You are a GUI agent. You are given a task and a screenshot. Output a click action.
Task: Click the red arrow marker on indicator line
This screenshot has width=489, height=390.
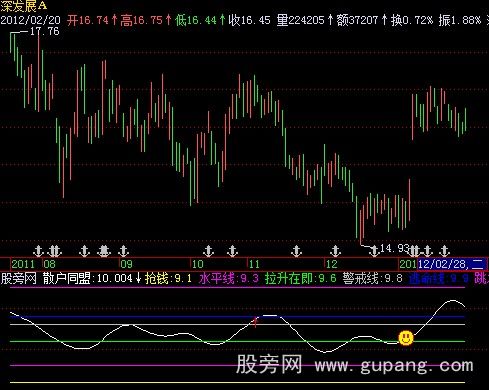point(255,322)
